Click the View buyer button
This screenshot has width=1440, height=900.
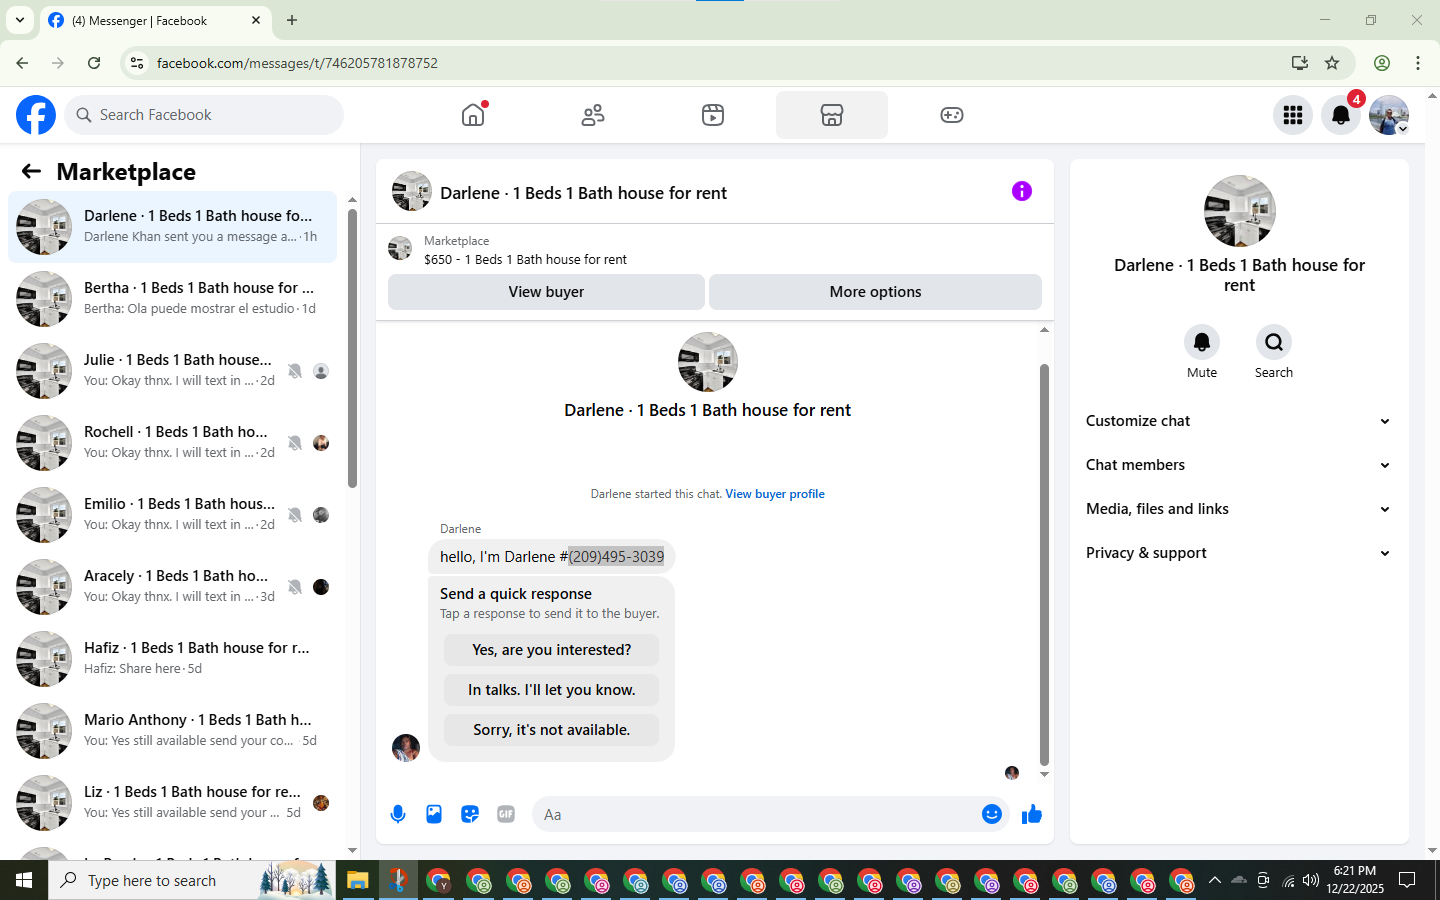pyautogui.click(x=546, y=292)
